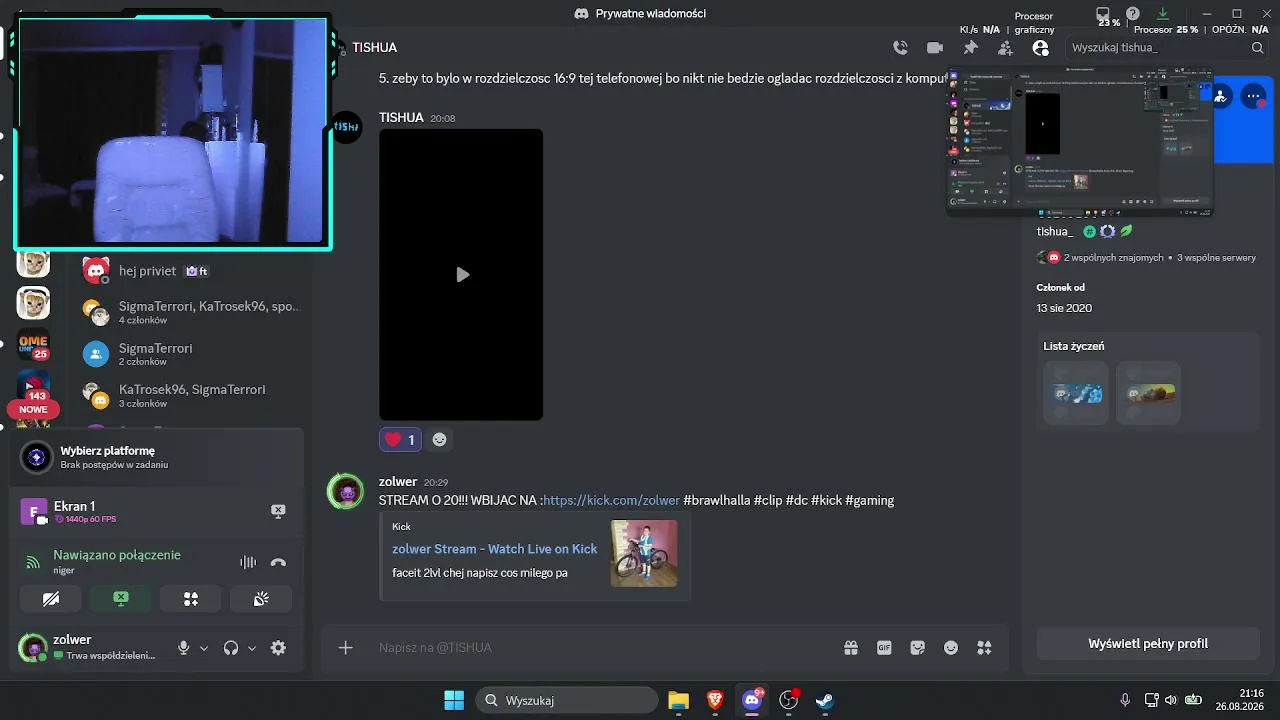1280x720 pixels.
Task: Open the Discord help icon
Action: click(1133, 14)
